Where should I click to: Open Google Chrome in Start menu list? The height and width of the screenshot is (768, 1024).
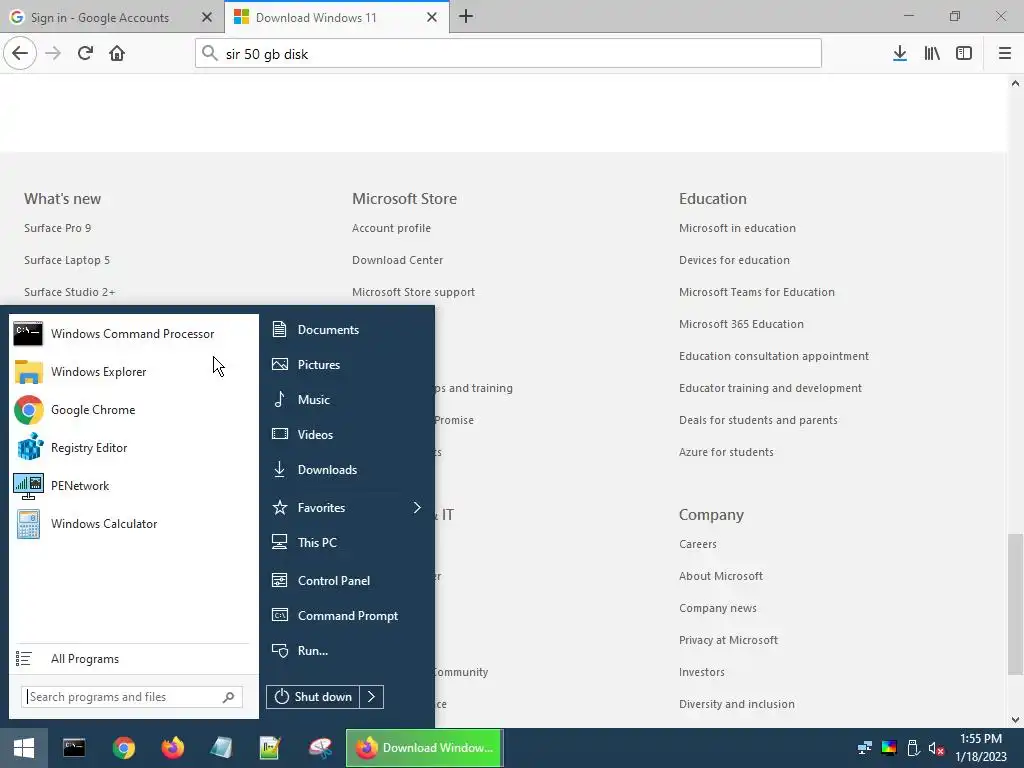pos(134,409)
